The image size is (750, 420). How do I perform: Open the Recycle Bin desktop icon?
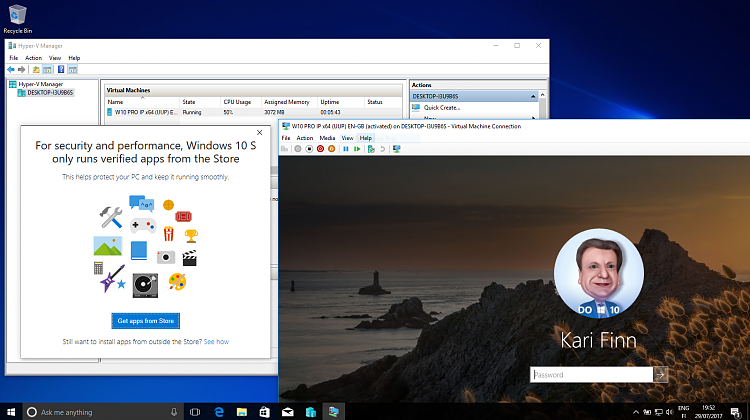pos(17,19)
